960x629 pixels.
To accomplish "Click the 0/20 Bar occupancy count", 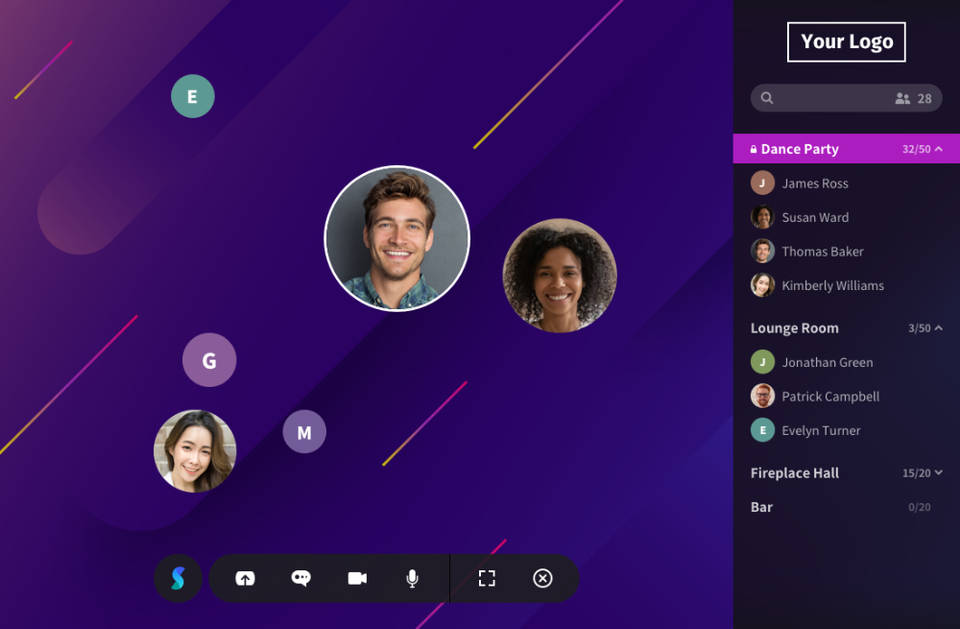I will coord(919,507).
